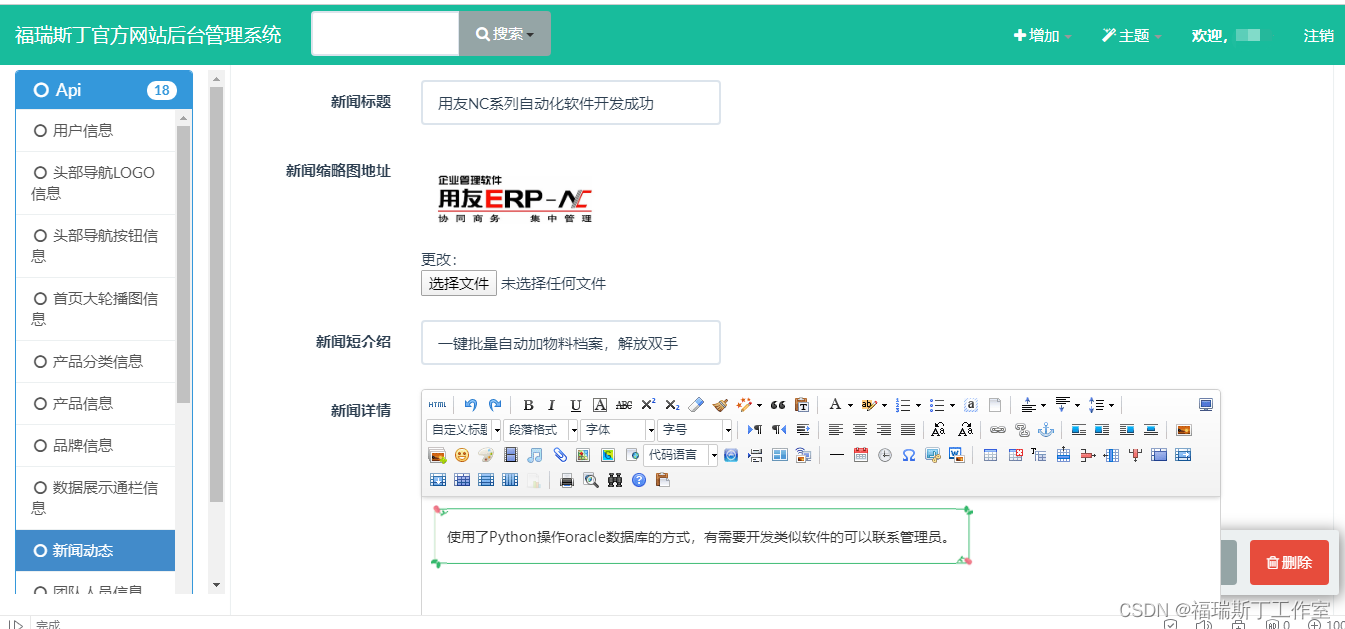Toggle first-line indent icon
The image size is (1345, 629).
point(803,430)
